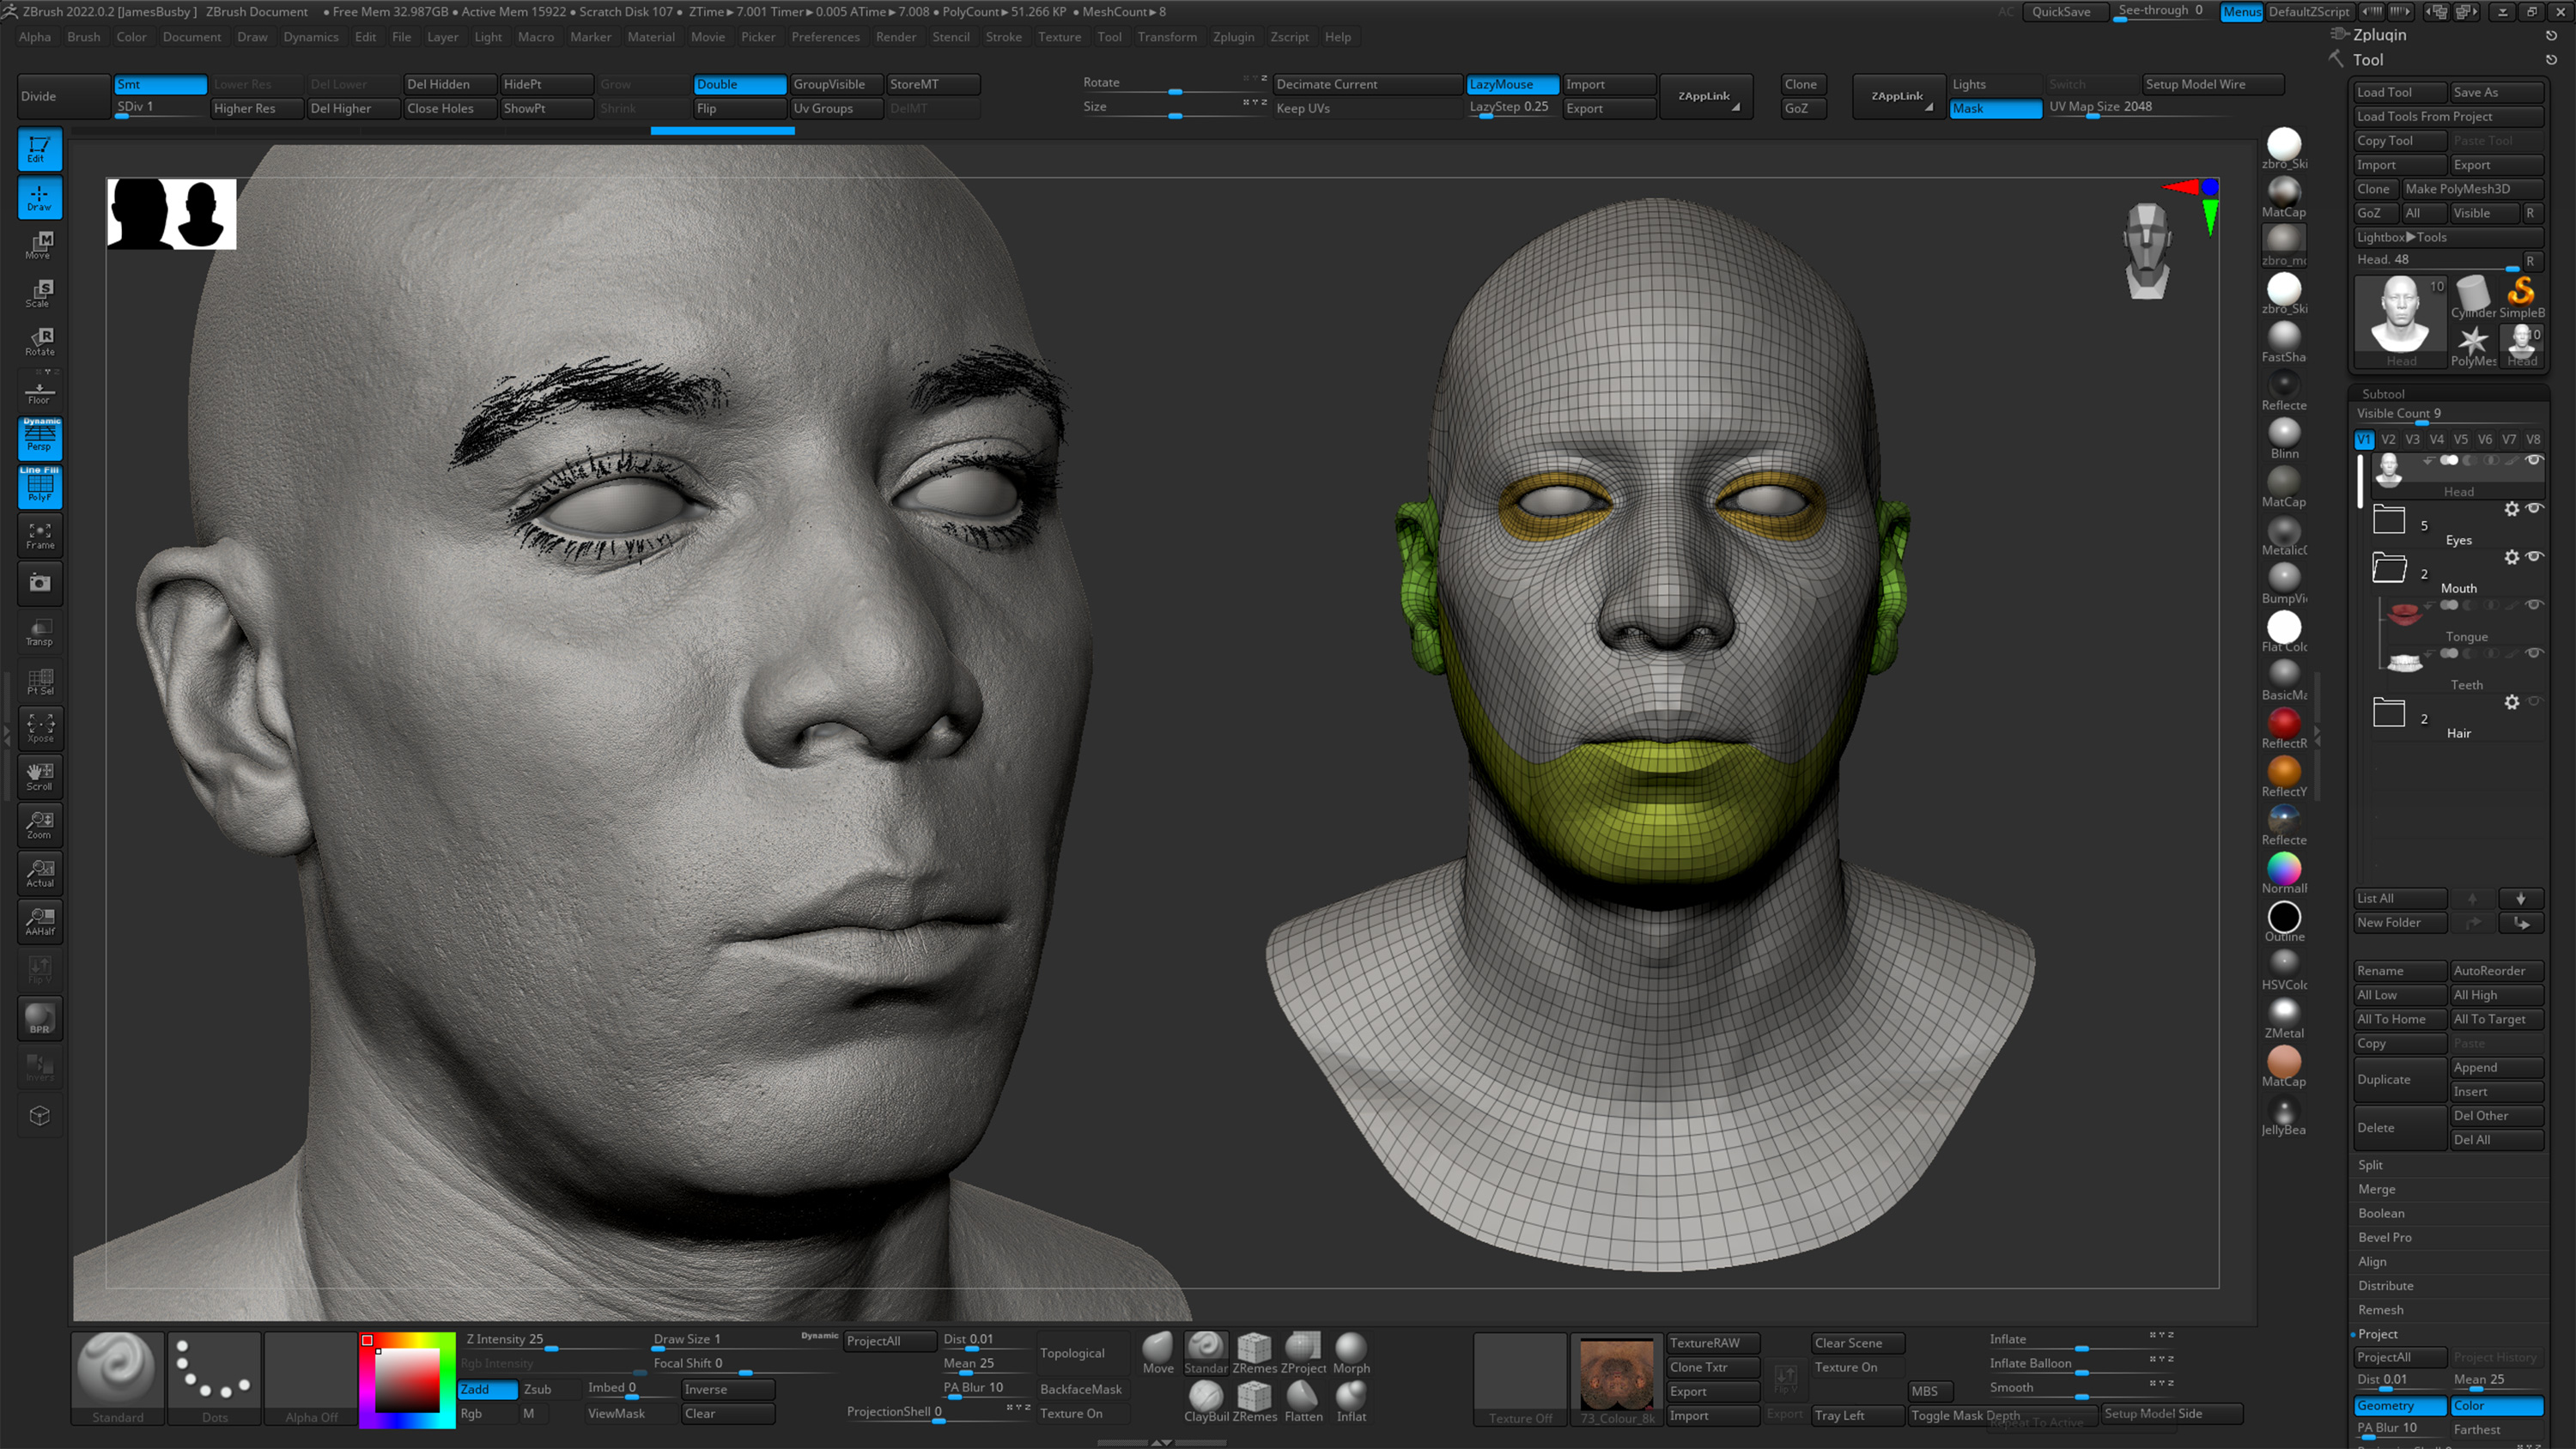The height and width of the screenshot is (1449, 2576).
Task: Toggle Dynamic Persp mode off
Action: 39,437
